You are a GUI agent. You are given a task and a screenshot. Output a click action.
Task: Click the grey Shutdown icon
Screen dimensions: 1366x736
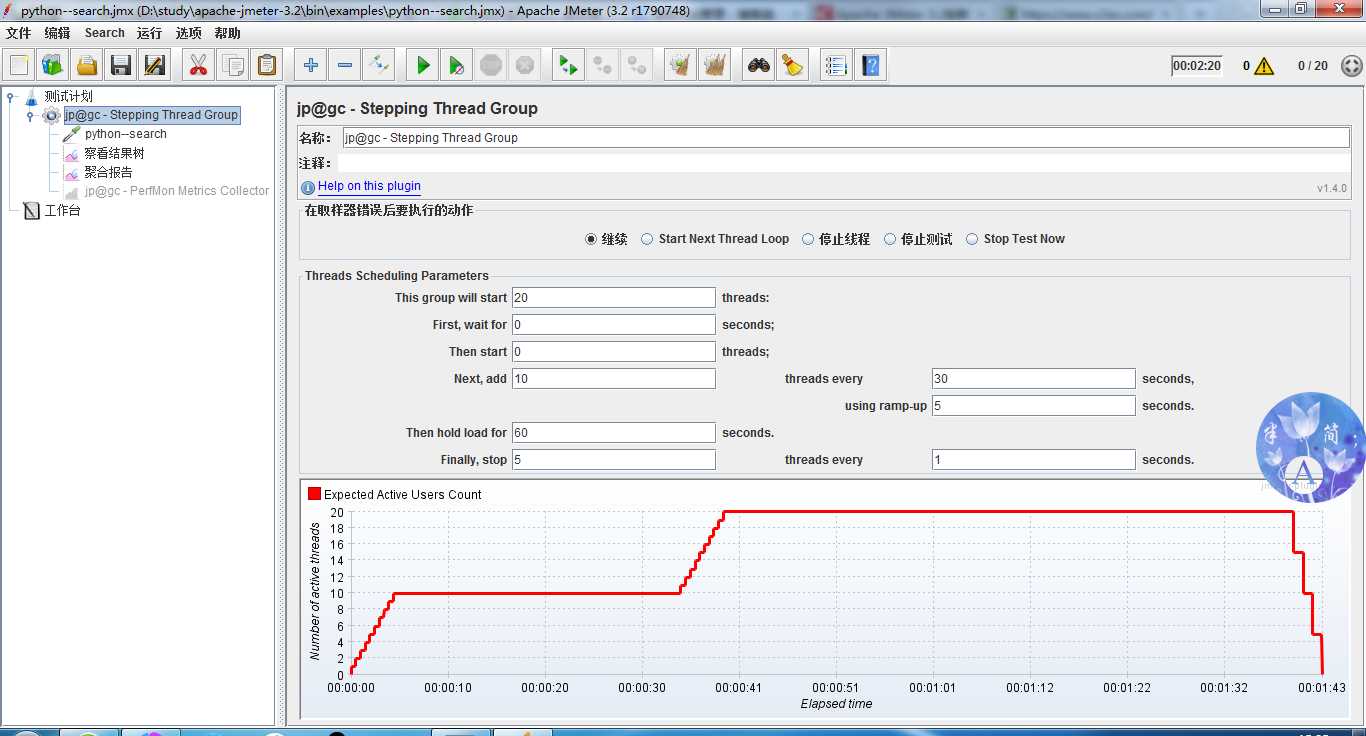click(525, 66)
